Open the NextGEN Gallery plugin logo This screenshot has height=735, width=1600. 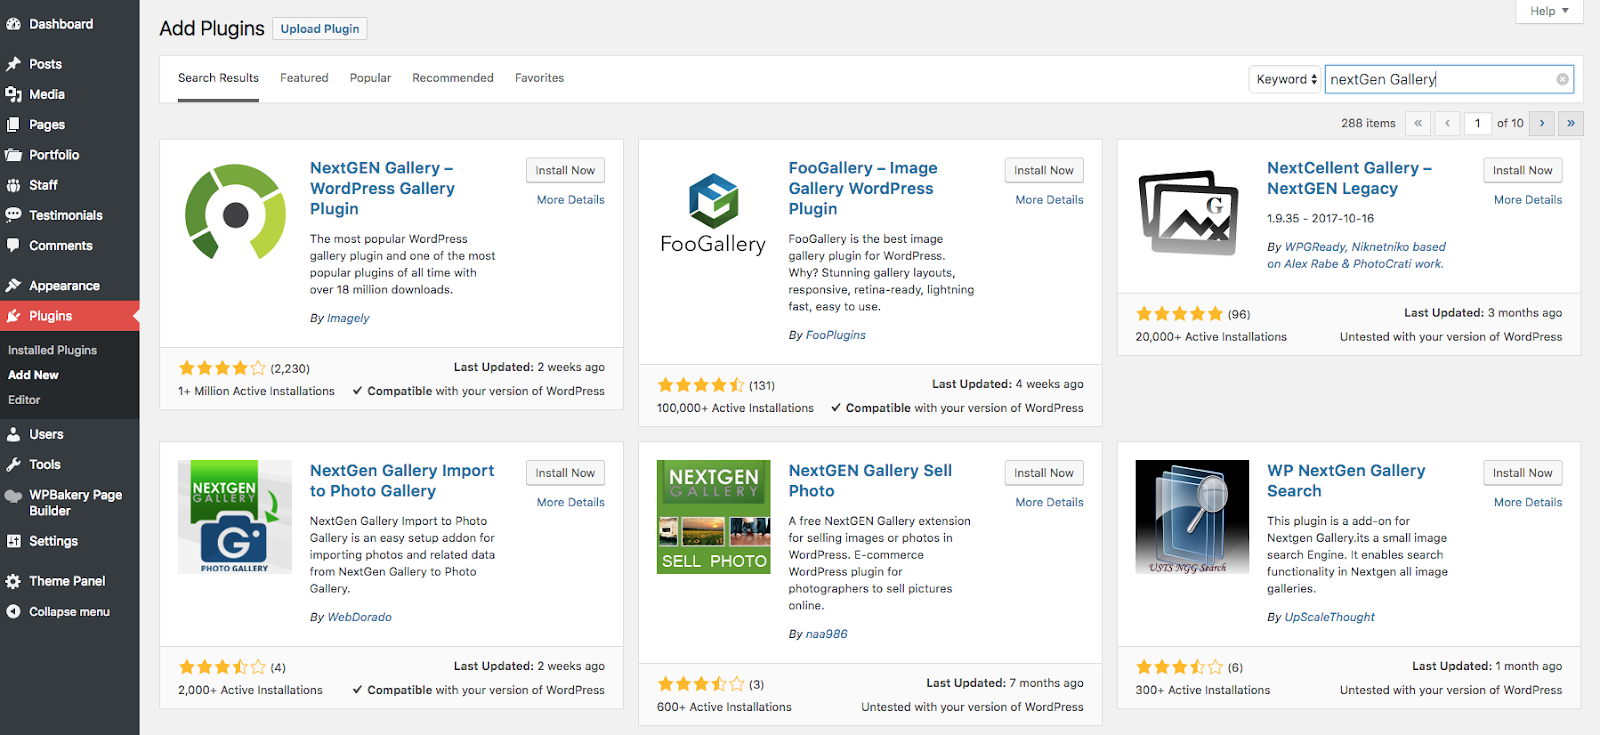(x=235, y=212)
